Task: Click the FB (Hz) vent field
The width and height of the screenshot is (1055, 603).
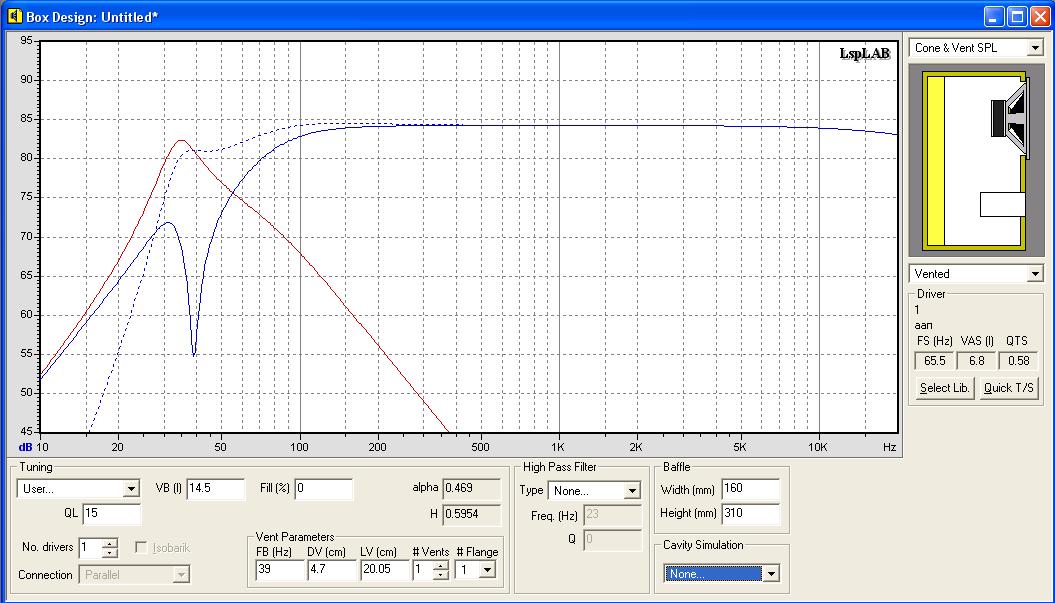Action: click(281, 570)
